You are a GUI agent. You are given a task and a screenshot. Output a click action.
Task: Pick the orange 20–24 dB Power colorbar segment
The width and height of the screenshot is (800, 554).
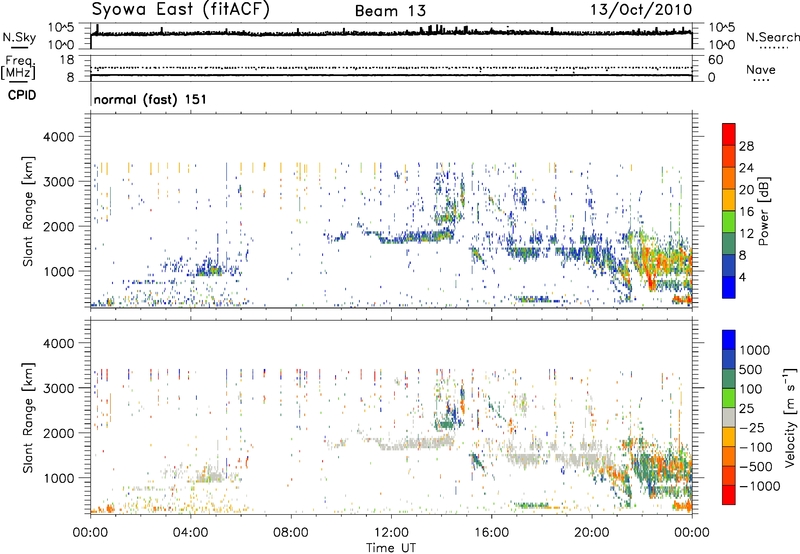tap(729, 178)
